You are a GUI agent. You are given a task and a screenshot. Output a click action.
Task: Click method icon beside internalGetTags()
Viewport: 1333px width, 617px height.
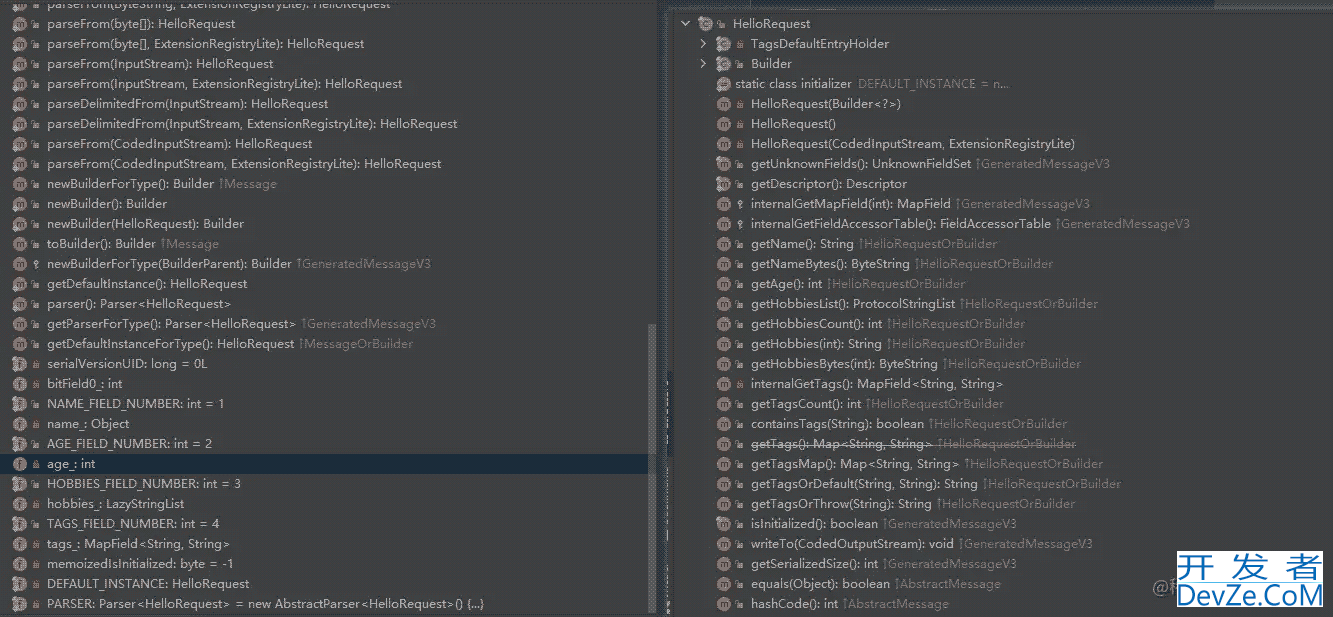coord(724,383)
